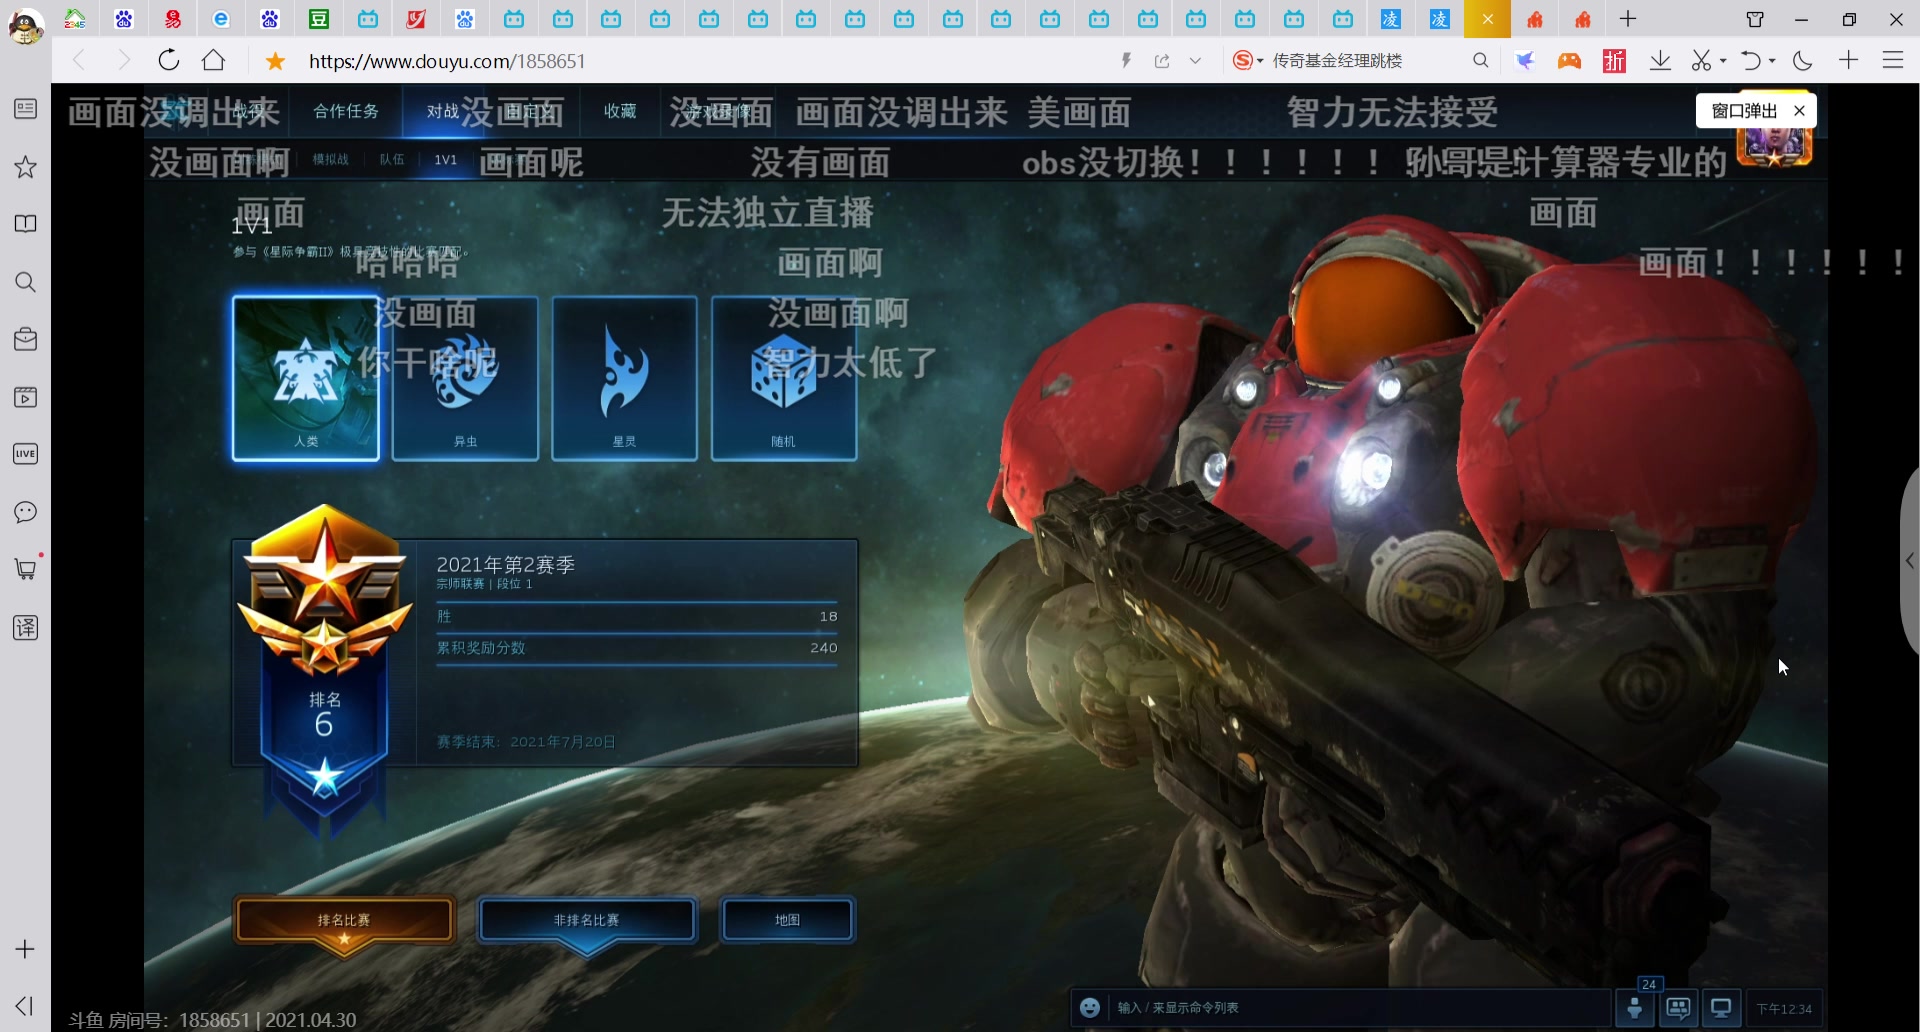Click the 窗口弹出 pop-out window label
1920x1032 pixels.
click(1744, 111)
